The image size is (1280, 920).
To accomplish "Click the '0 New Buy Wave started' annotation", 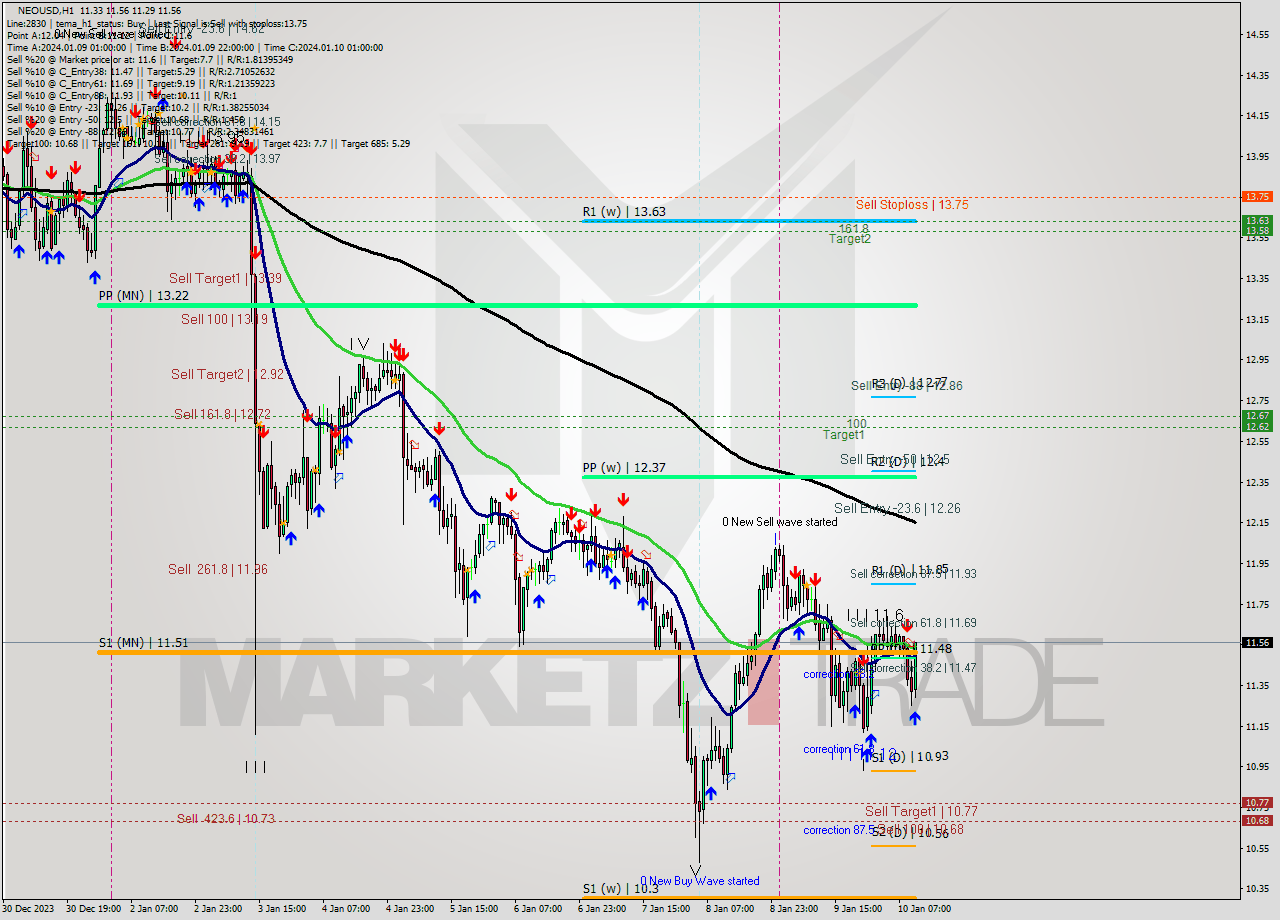I will pos(700,881).
